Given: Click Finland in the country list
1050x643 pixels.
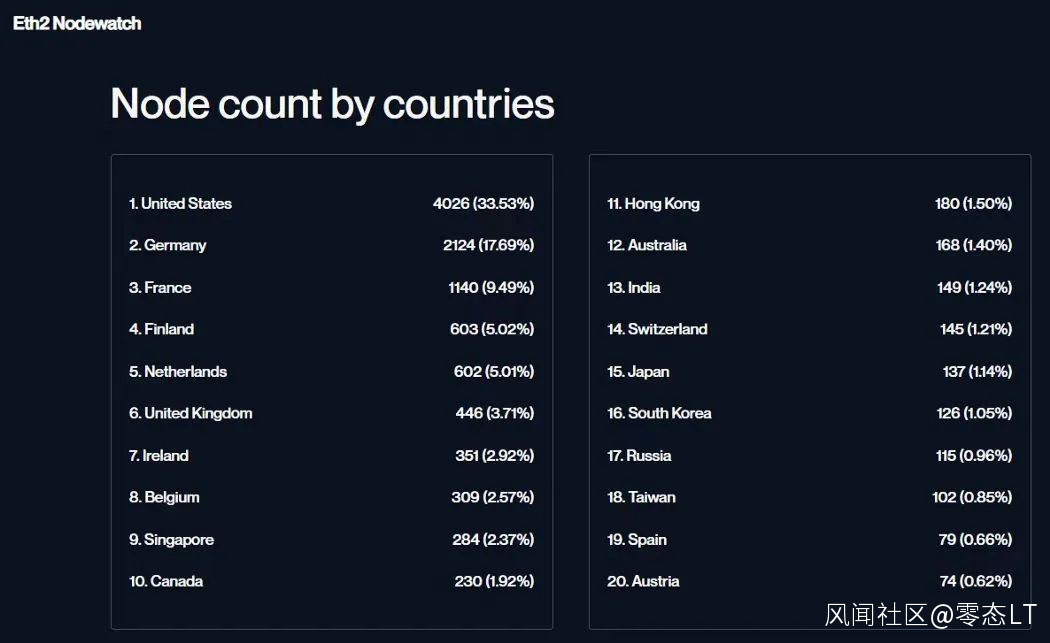Looking at the screenshot, I should [x=169, y=329].
